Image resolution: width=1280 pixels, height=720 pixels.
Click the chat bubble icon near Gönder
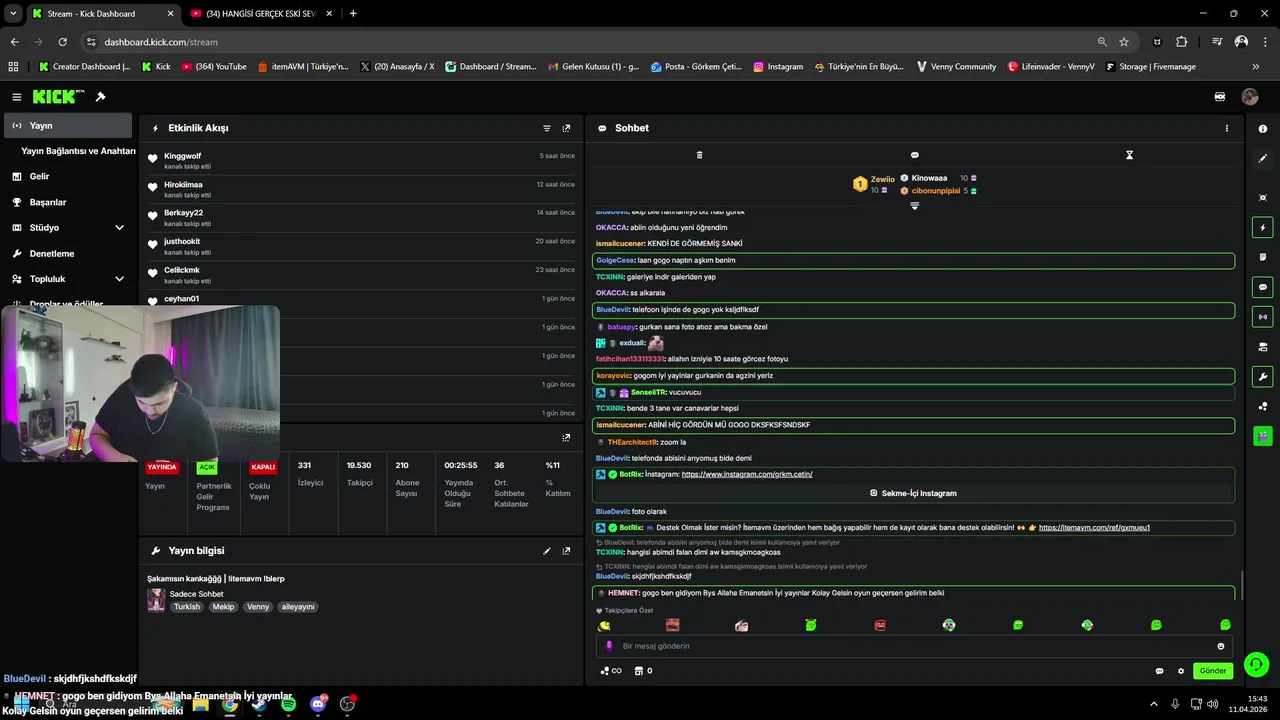tap(1160, 671)
